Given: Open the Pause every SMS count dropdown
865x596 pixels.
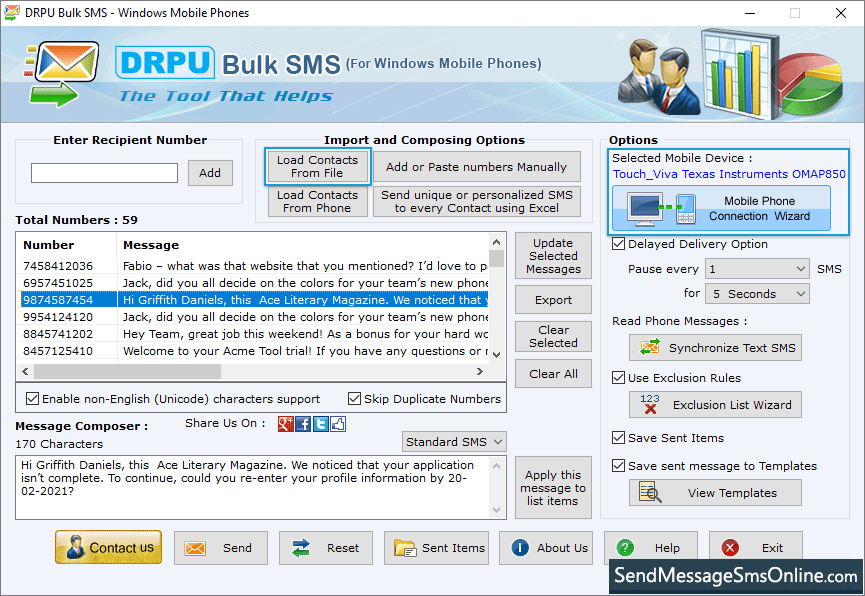Looking at the screenshot, I should (x=757, y=269).
